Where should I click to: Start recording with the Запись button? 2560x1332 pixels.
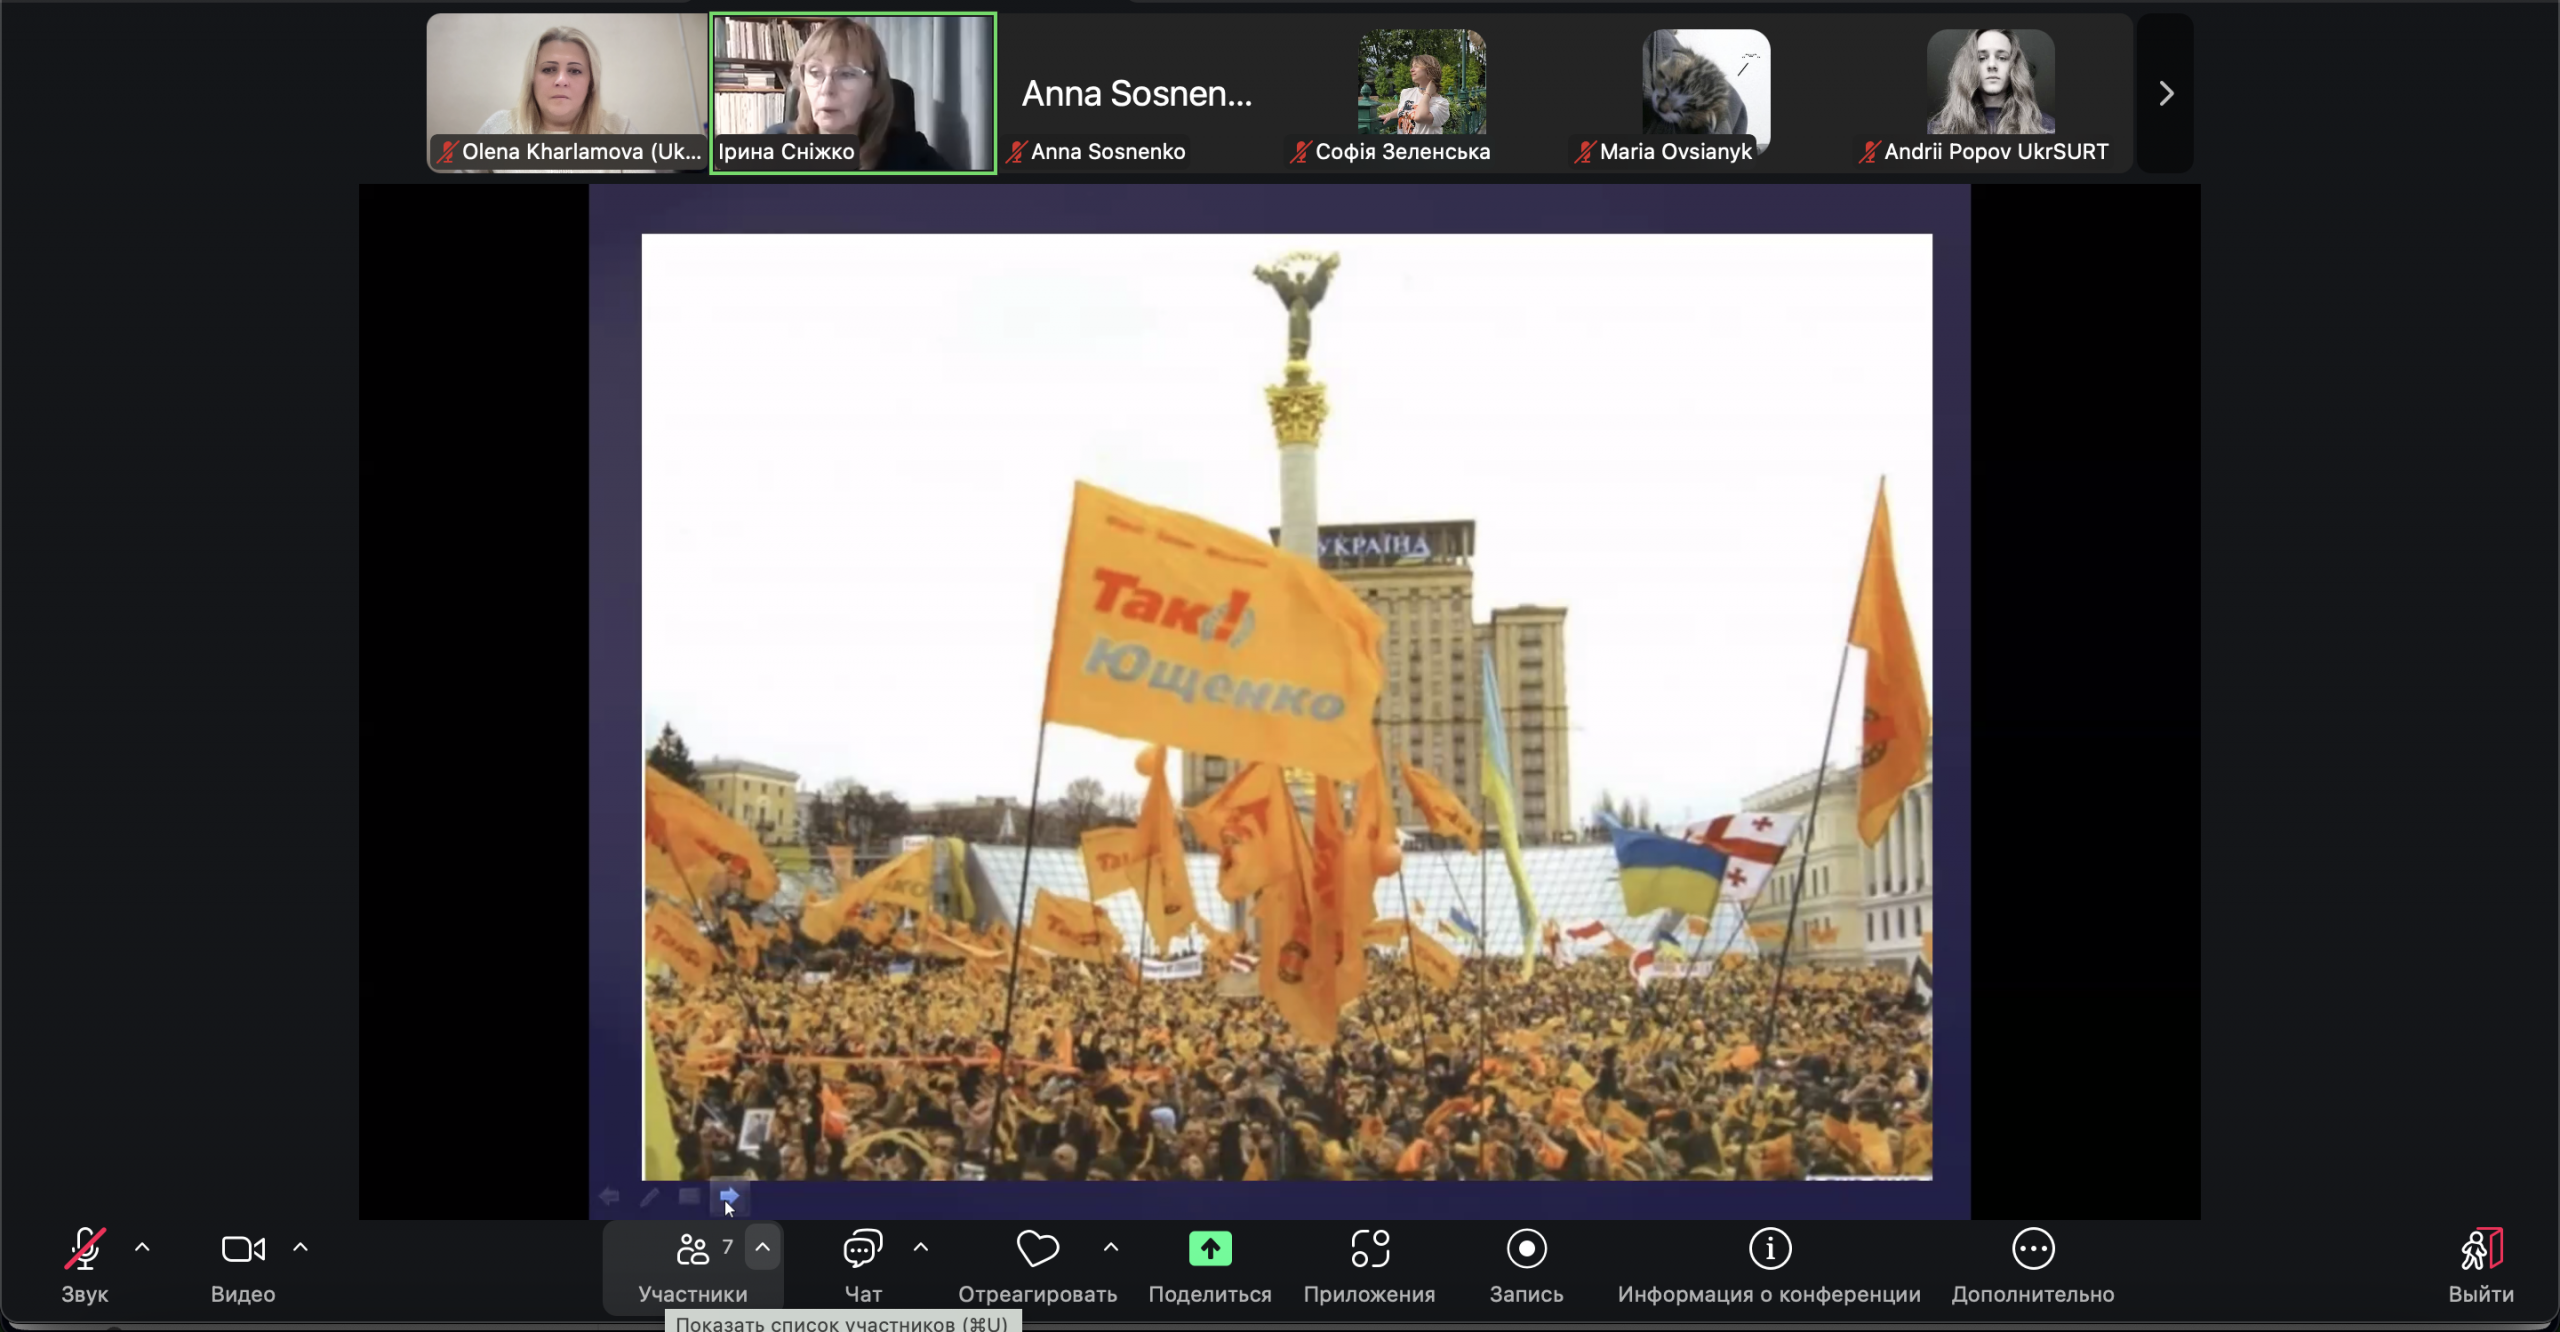pos(1526,1249)
